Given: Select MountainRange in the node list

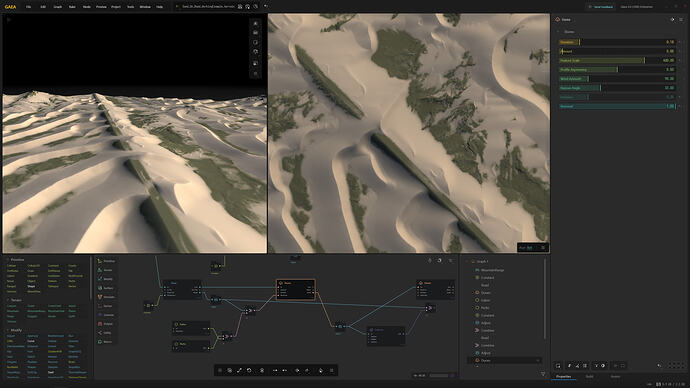Looking at the screenshot, I should click(x=492, y=270).
